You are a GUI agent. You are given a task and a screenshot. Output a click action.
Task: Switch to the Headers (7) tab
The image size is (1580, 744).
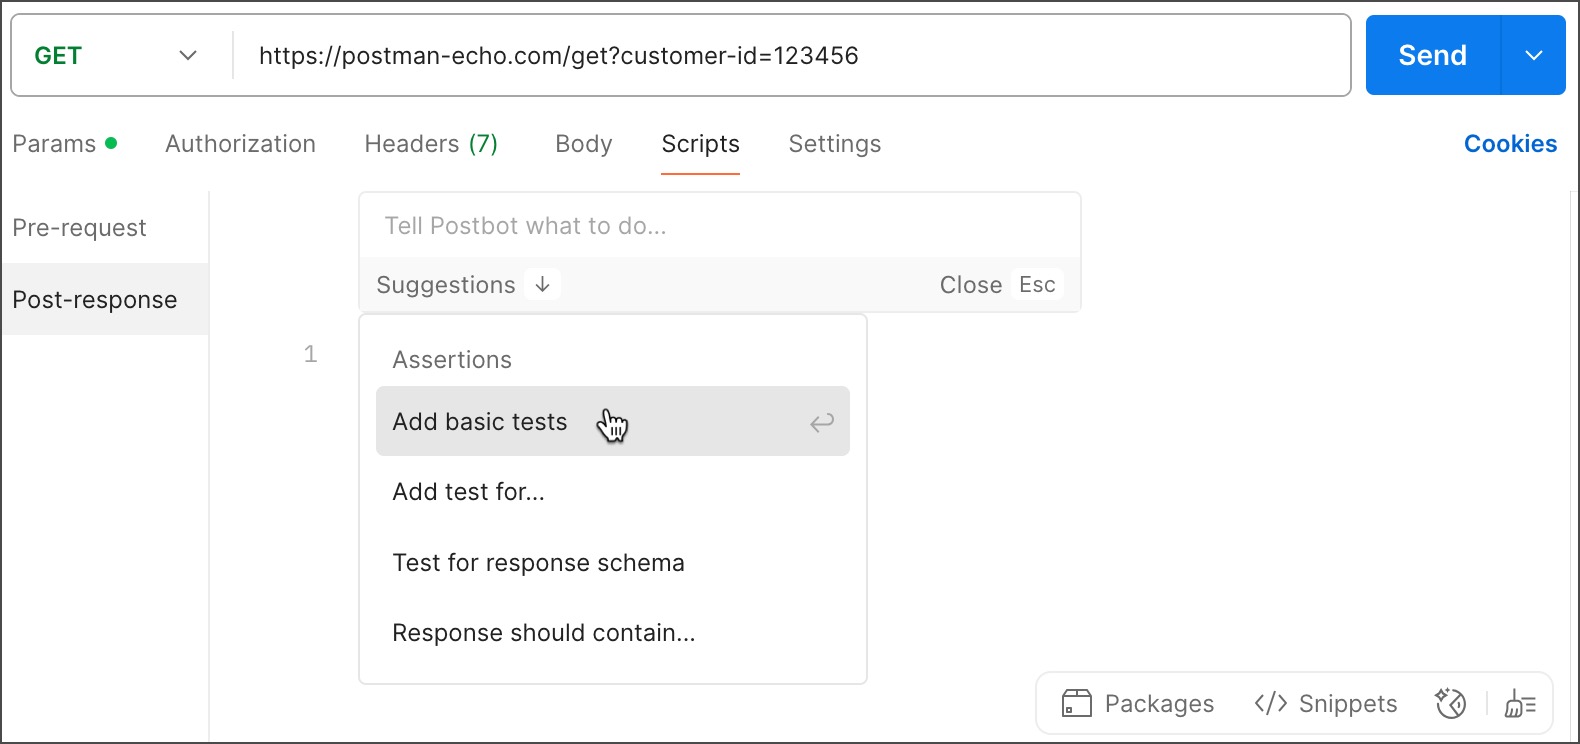click(x=431, y=144)
